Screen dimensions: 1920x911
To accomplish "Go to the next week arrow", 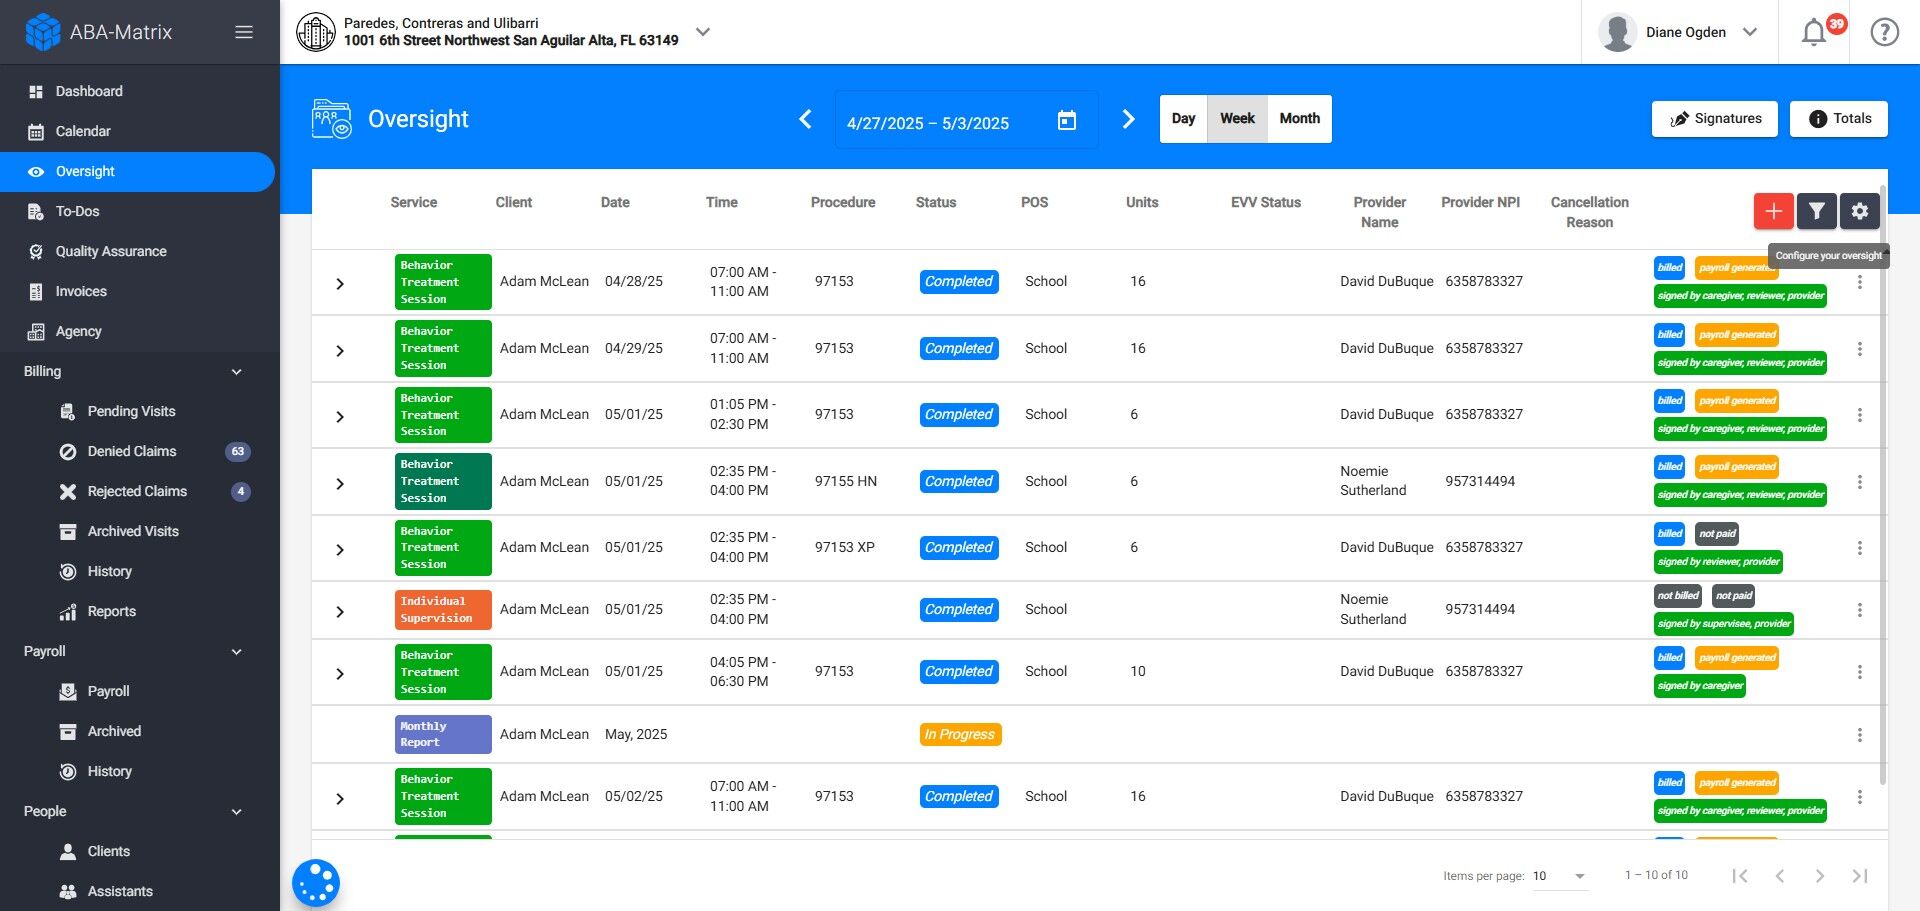I will (1128, 120).
